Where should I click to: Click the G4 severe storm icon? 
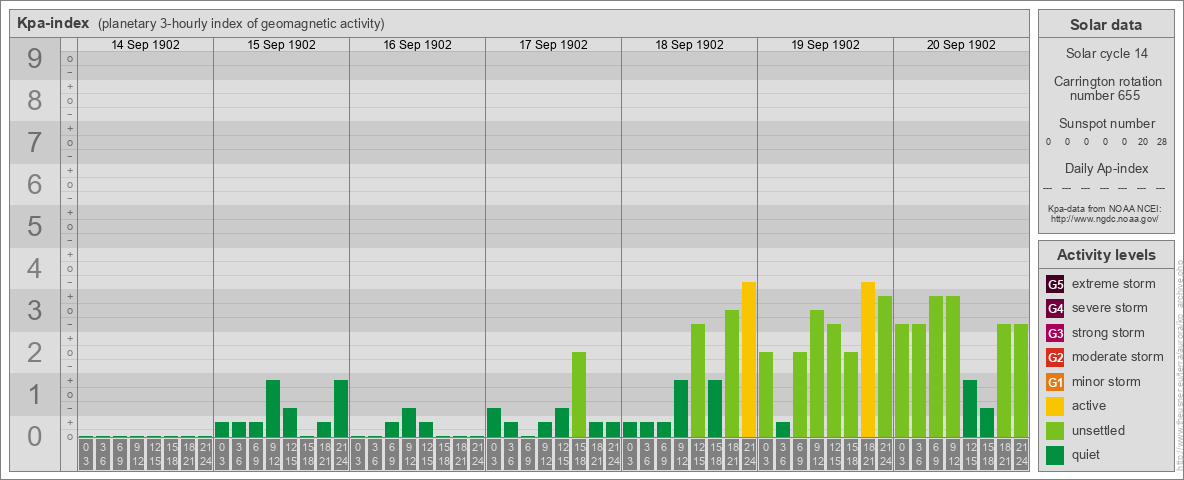[x=1055, y=308]
